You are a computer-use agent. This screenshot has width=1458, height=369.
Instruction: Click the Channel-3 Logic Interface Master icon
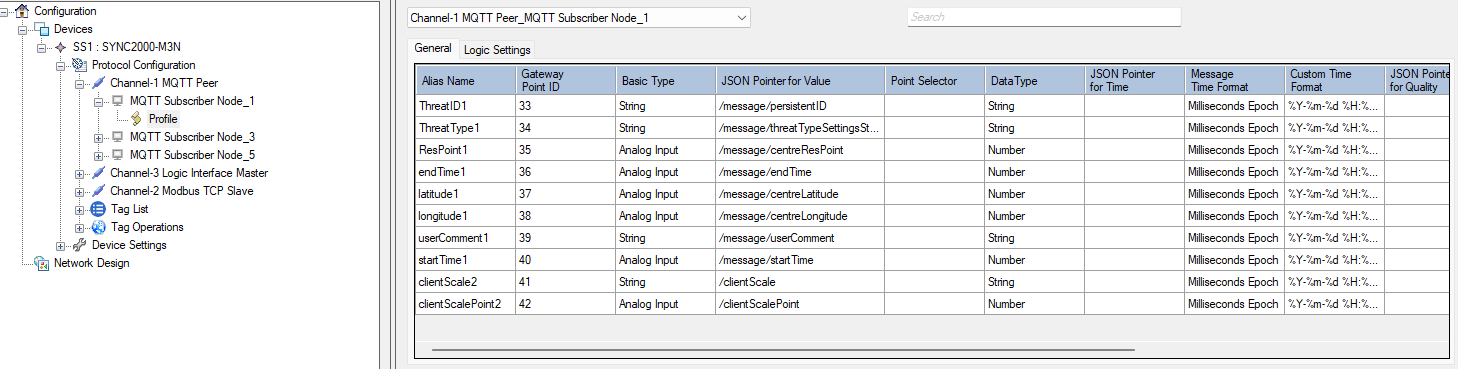click(x=99, y=173)
